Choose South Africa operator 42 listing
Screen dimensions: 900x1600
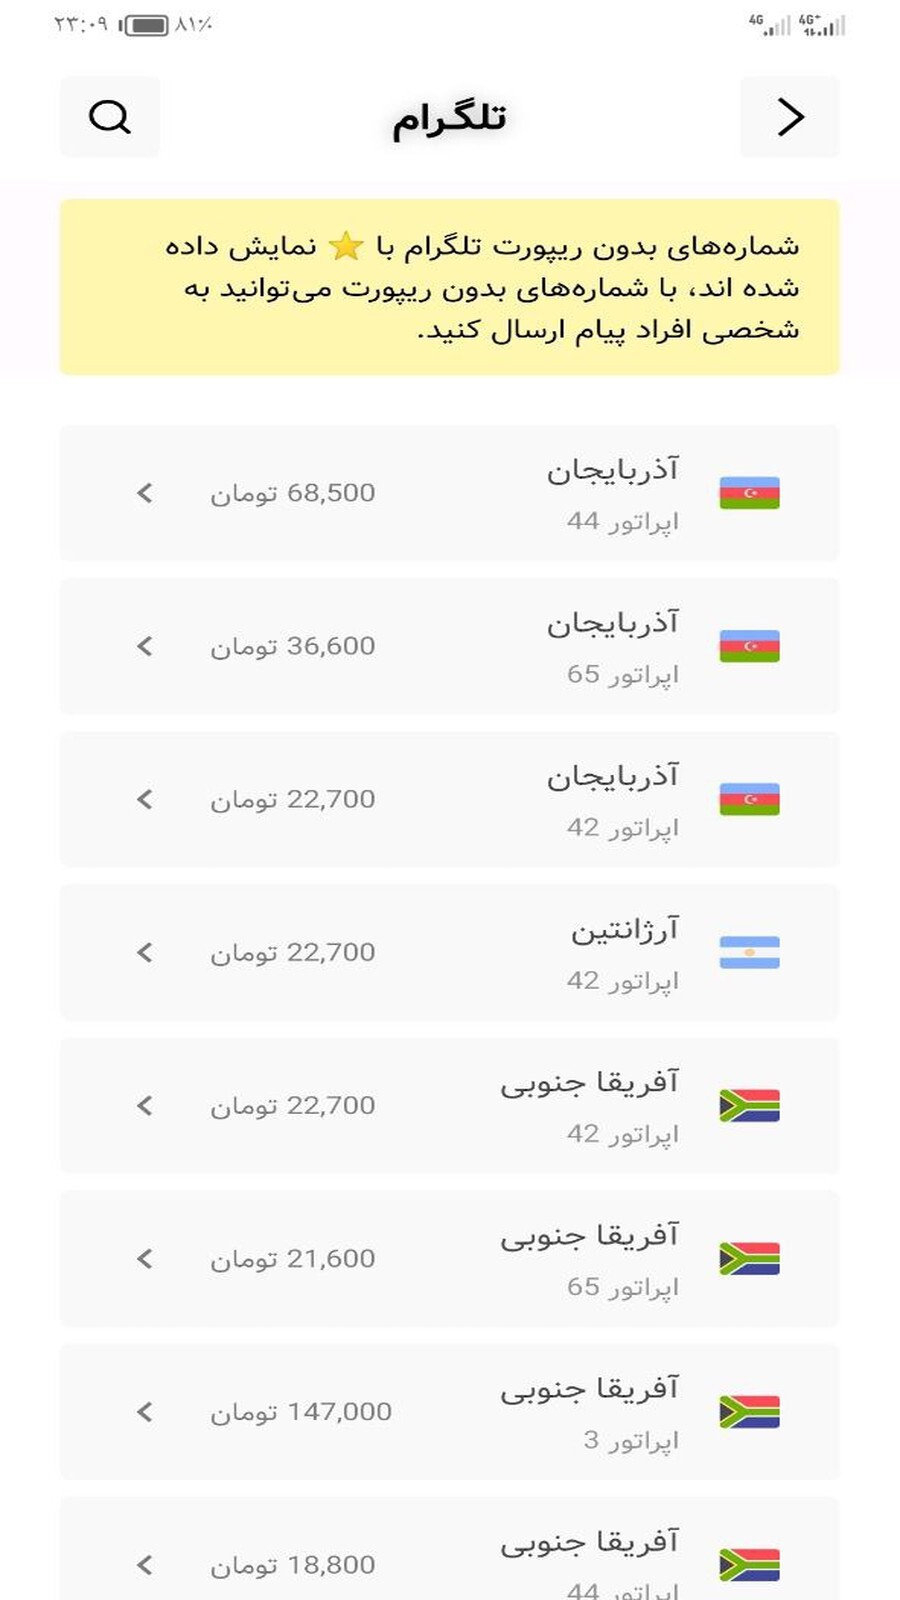click(x=449, y=1105)
